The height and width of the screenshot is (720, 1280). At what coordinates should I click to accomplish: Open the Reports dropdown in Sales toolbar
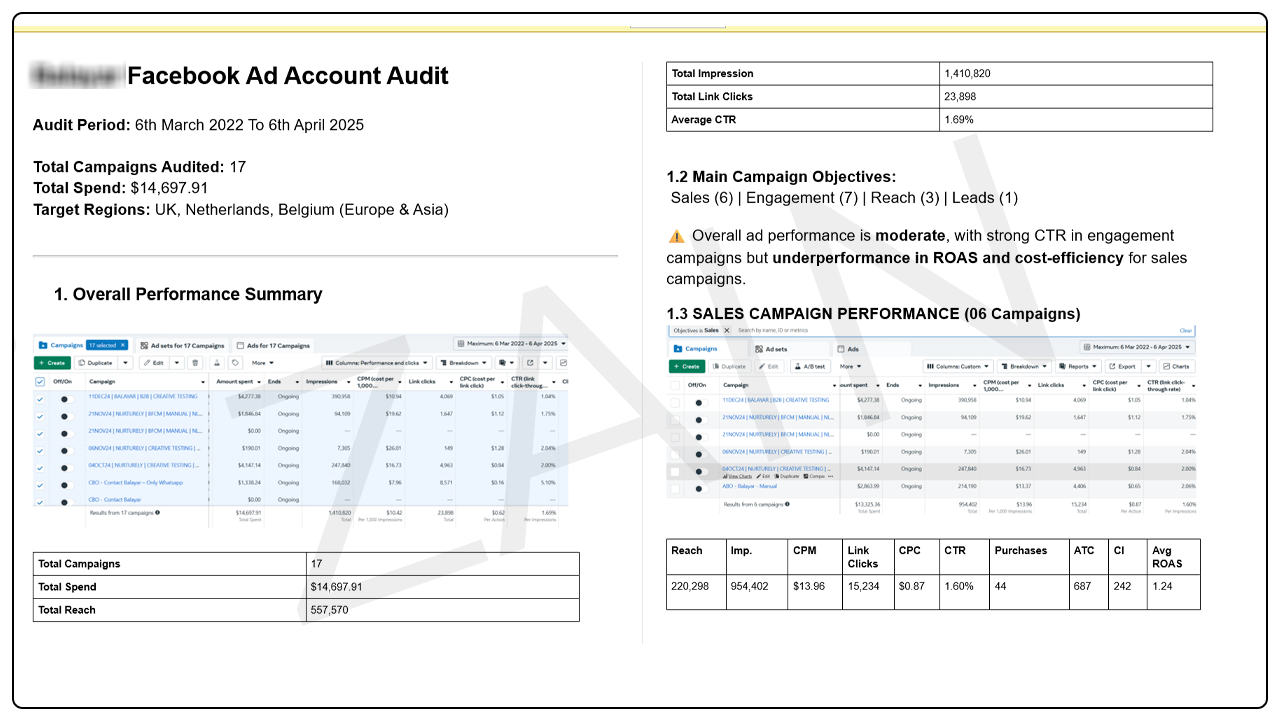click(x=1079, y=366)
